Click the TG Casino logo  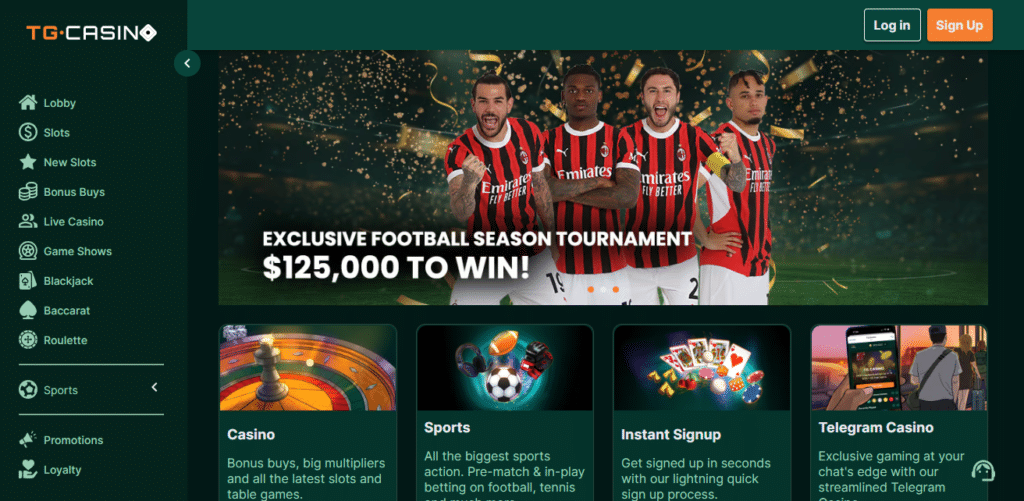tap(91, 33)
